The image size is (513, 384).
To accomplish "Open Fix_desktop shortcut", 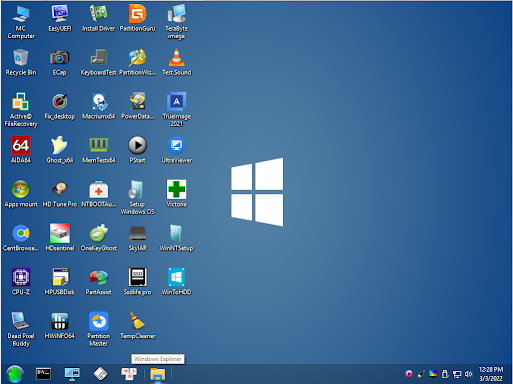I will [x=60, y=106].
